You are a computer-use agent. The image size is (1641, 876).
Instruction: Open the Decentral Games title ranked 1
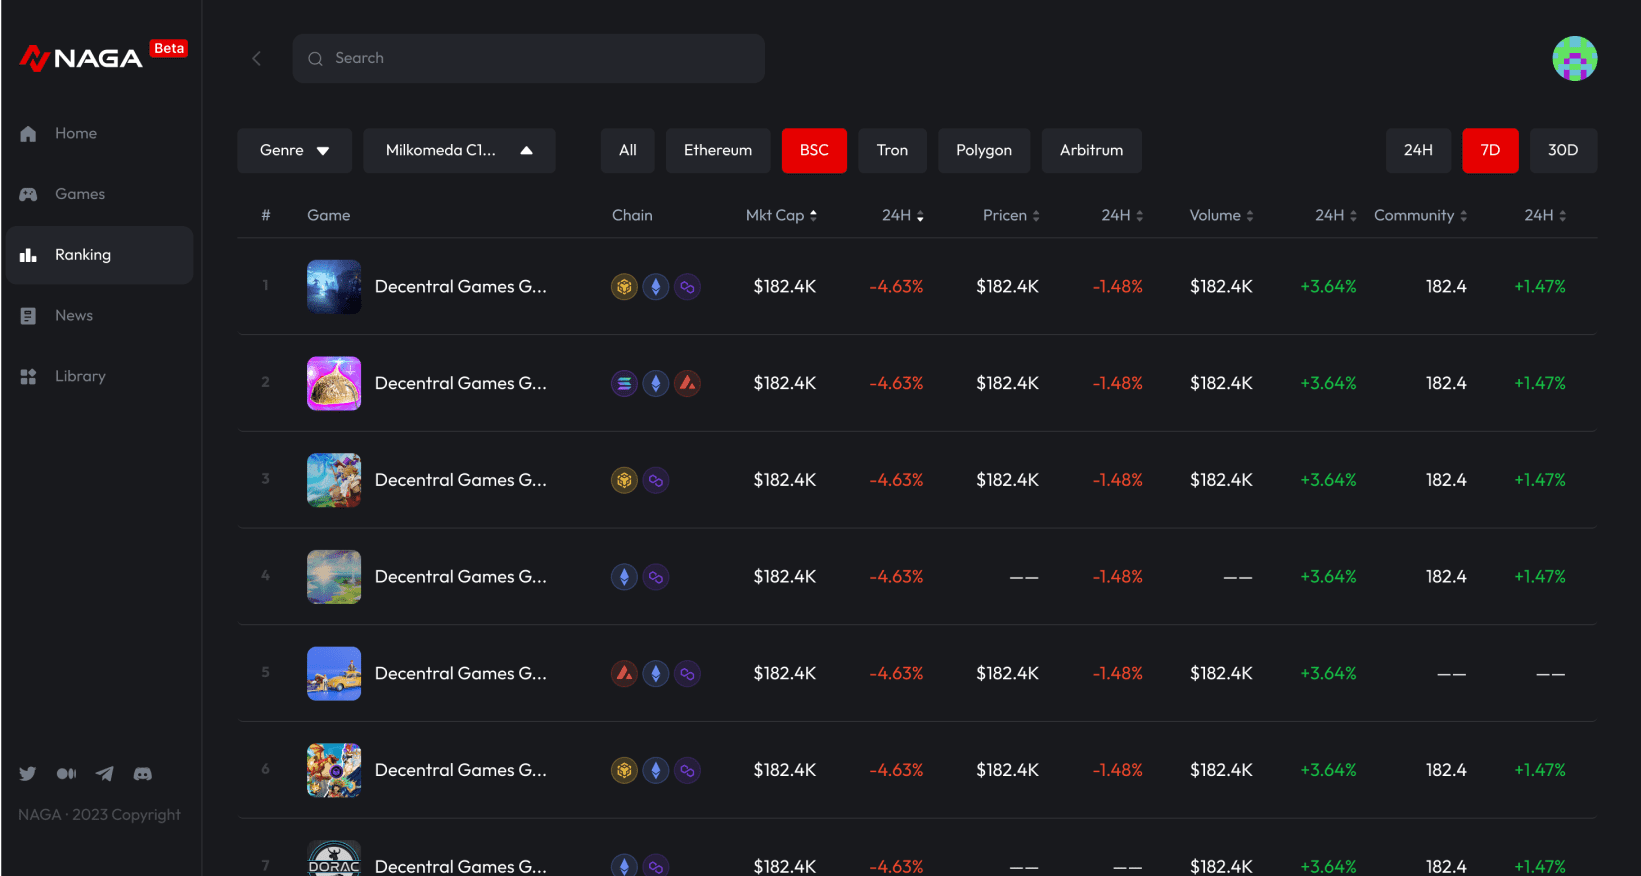[461, 287]
